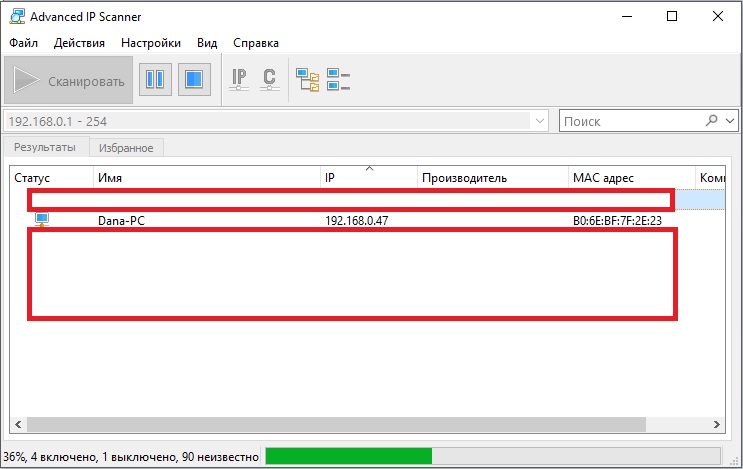Image resolution: width=743 pixels, height=469 pixels.
Task: Open the Действия menu
Action: pyautogui.click(x=79, y=43)
